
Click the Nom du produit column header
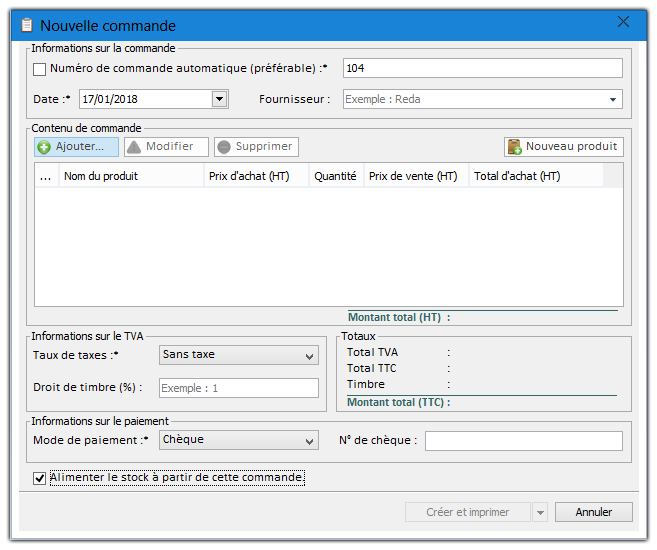click(101, 176)
